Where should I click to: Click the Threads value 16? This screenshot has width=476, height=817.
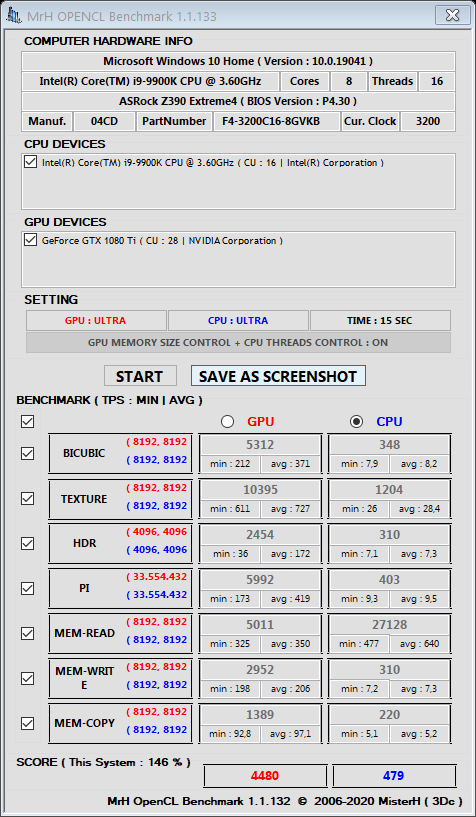pyautogui.click(x=436, y=81)
